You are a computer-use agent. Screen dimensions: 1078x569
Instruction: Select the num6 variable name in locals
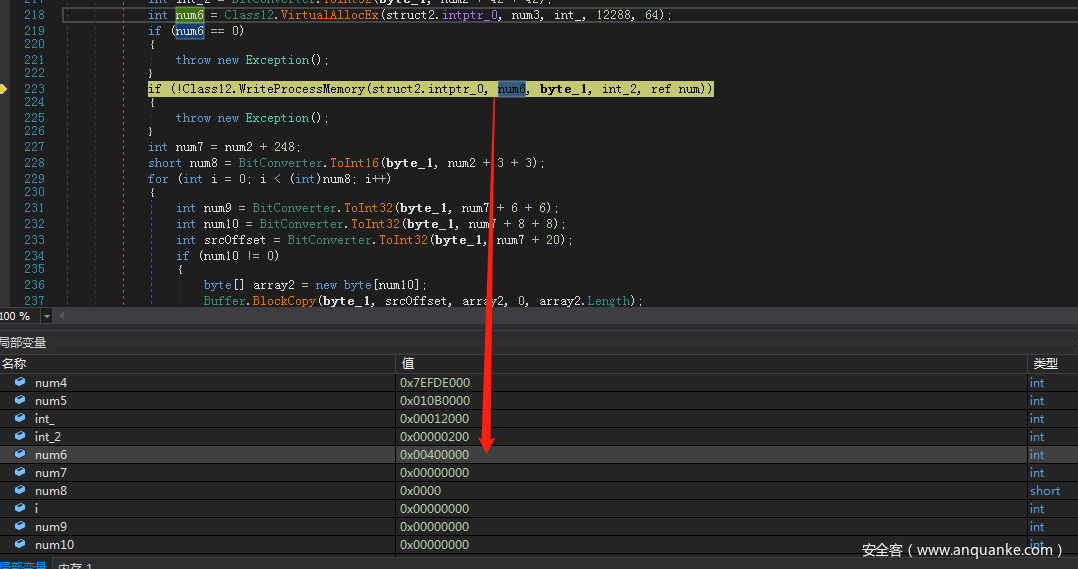pos(51,454)
